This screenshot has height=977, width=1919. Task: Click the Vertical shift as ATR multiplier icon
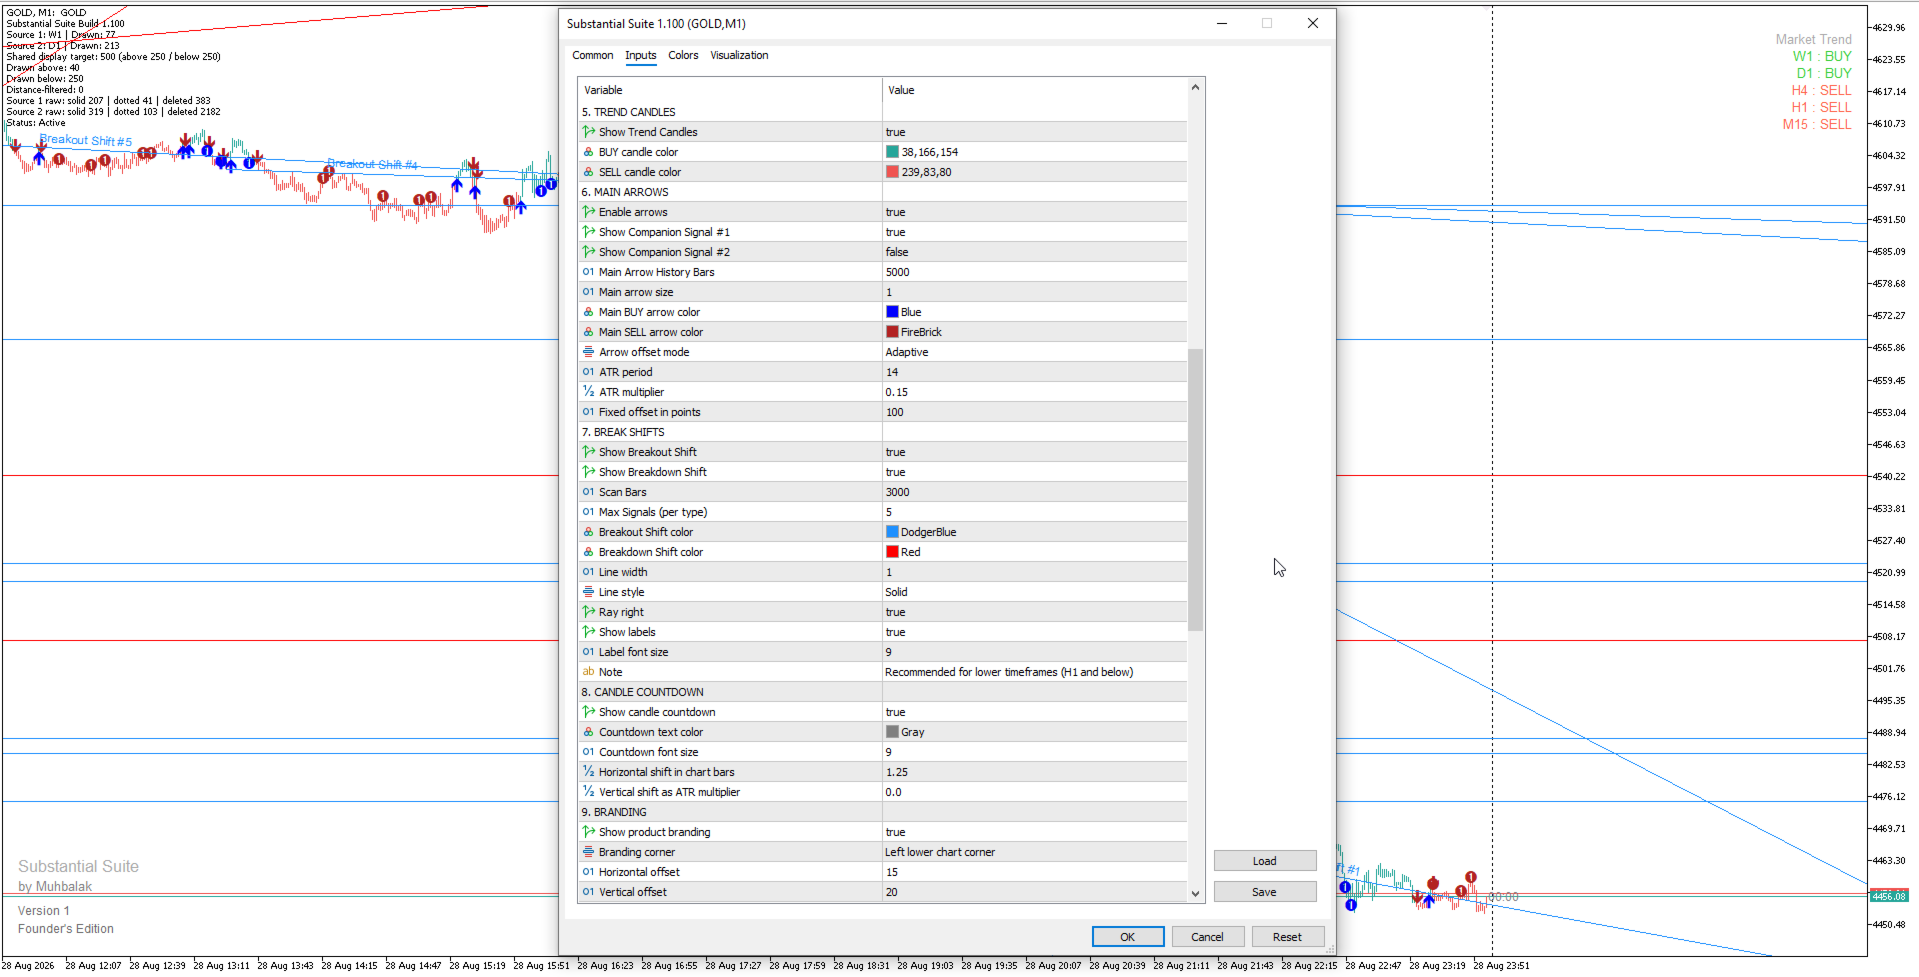pyautogui.click(x=589, y=792)
